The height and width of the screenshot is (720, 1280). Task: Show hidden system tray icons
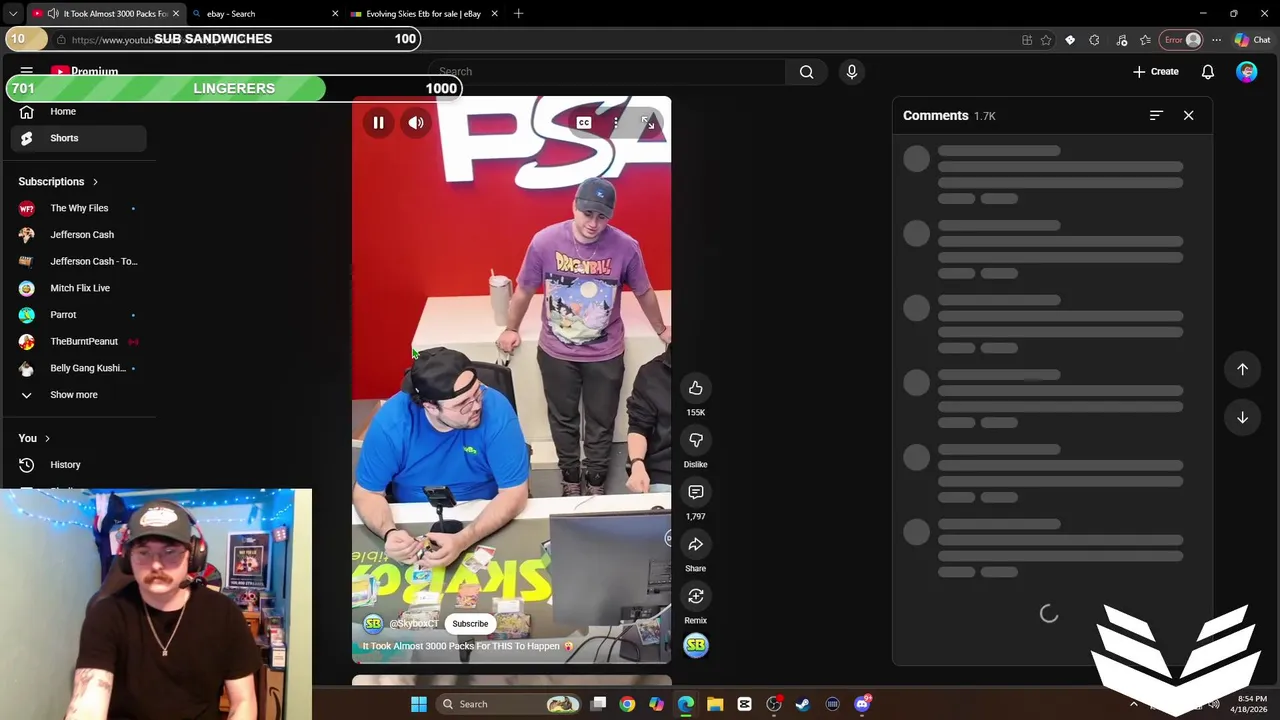(x=1133, y=704)
